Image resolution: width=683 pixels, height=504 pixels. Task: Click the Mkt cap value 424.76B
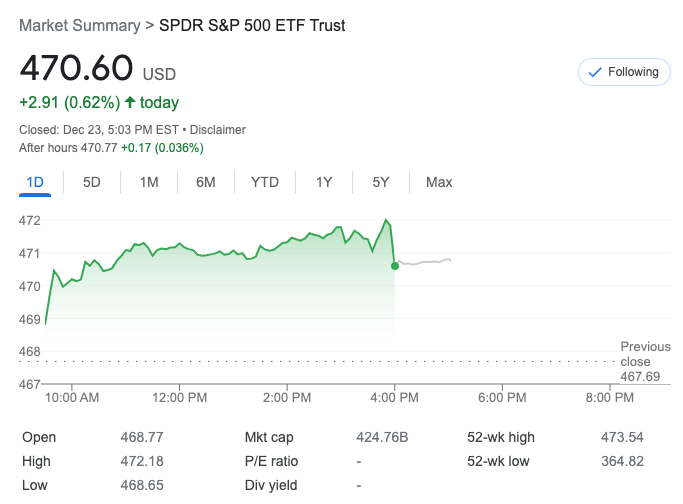pyautogui.click(x=382, y=437)
